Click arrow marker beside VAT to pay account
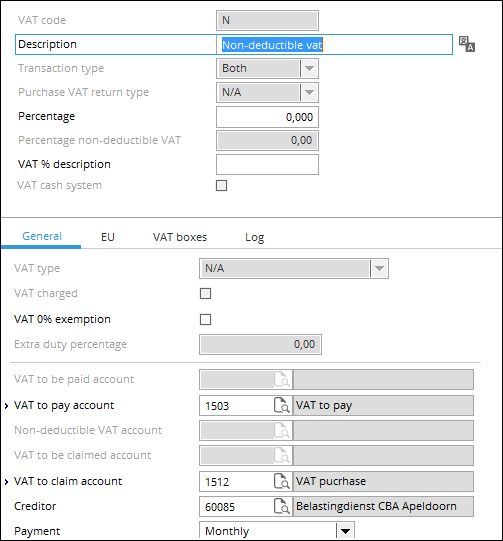 6,406
